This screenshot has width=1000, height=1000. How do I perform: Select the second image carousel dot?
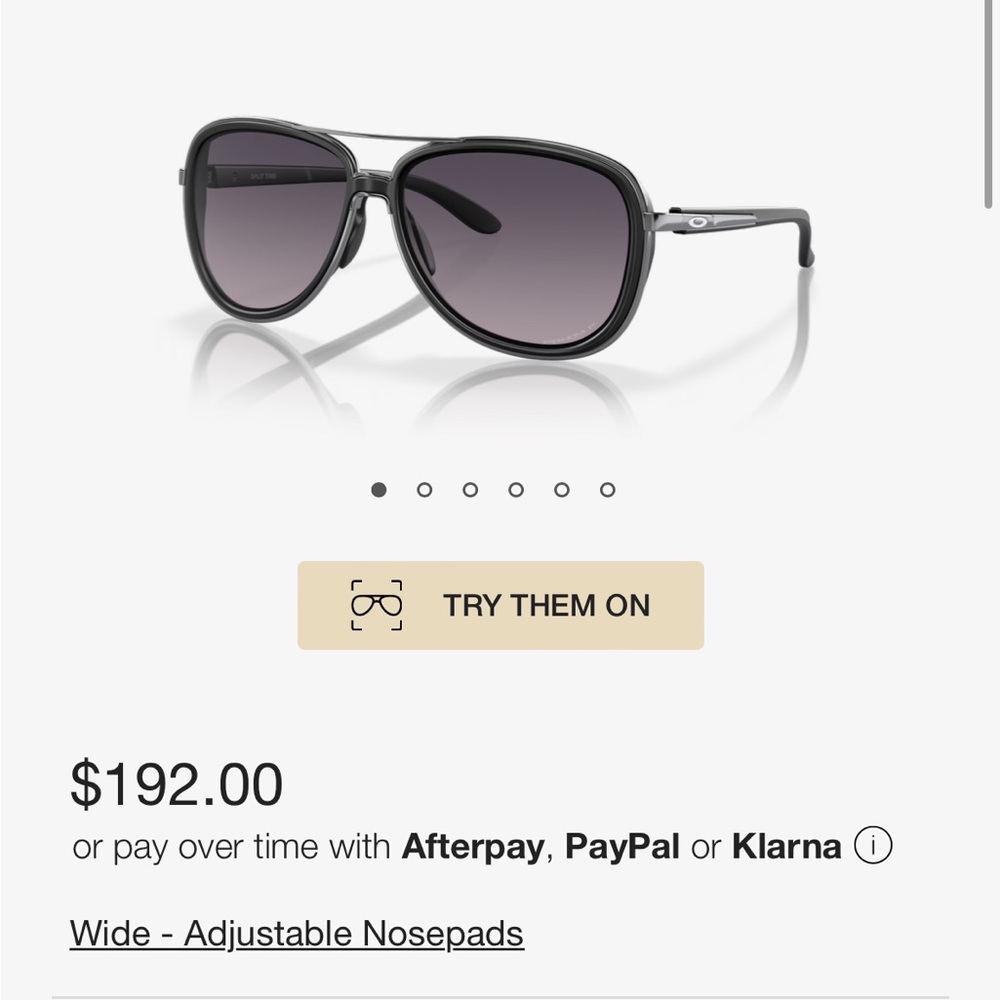tap(423, 490)
